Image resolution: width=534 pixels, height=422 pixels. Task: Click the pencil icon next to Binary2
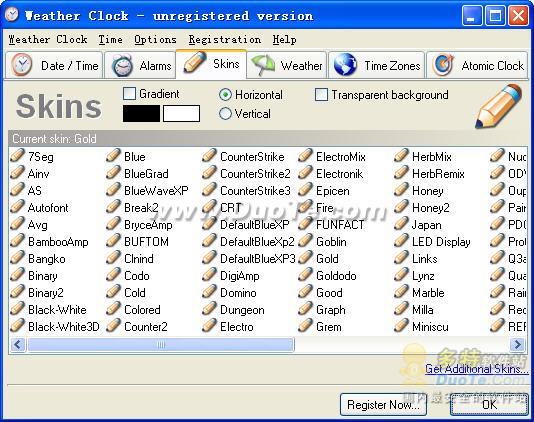tap(17, 292)
